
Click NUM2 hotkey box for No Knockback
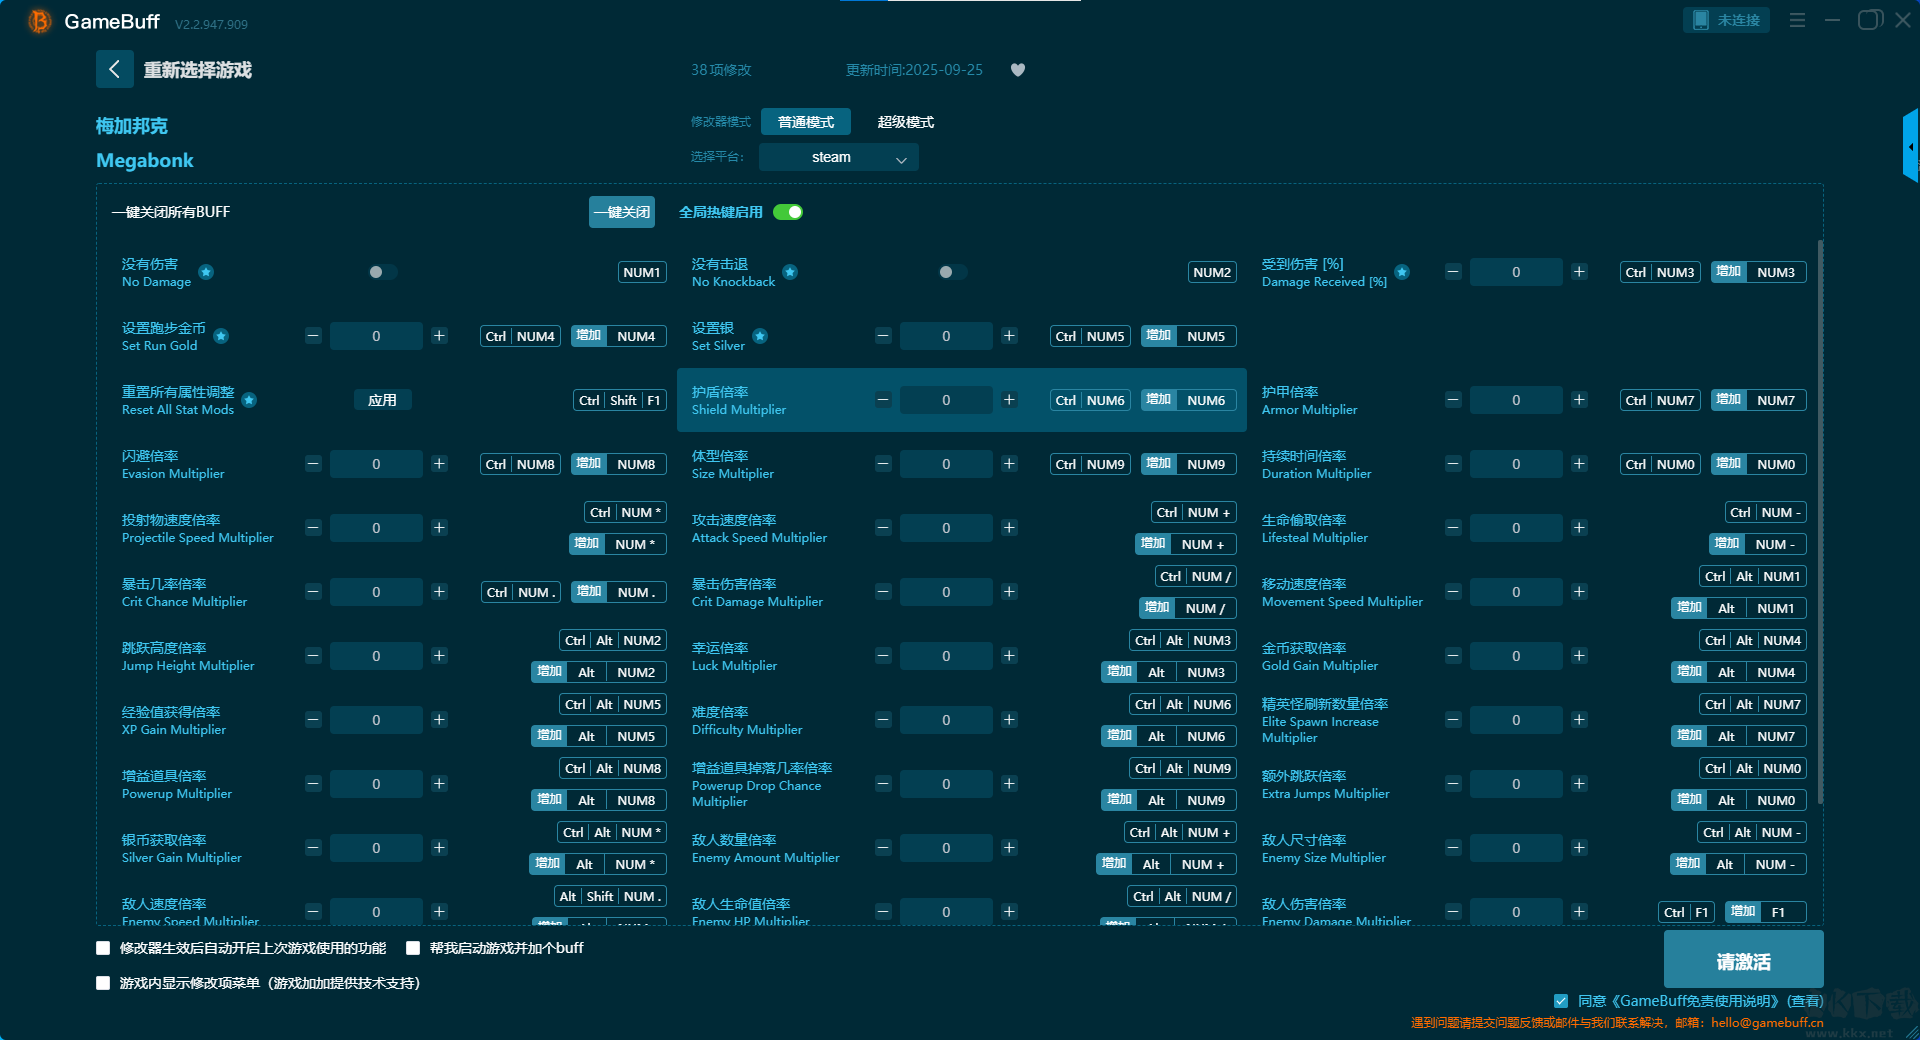click(x=1212, y=272)
